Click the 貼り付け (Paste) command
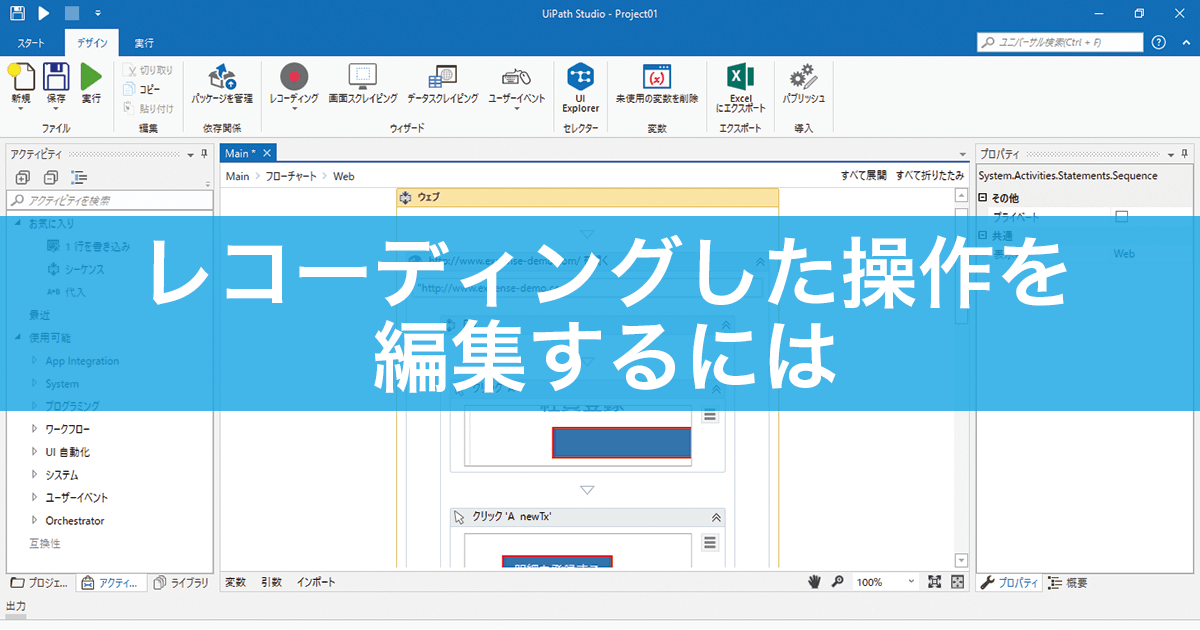 coord(148,108)
